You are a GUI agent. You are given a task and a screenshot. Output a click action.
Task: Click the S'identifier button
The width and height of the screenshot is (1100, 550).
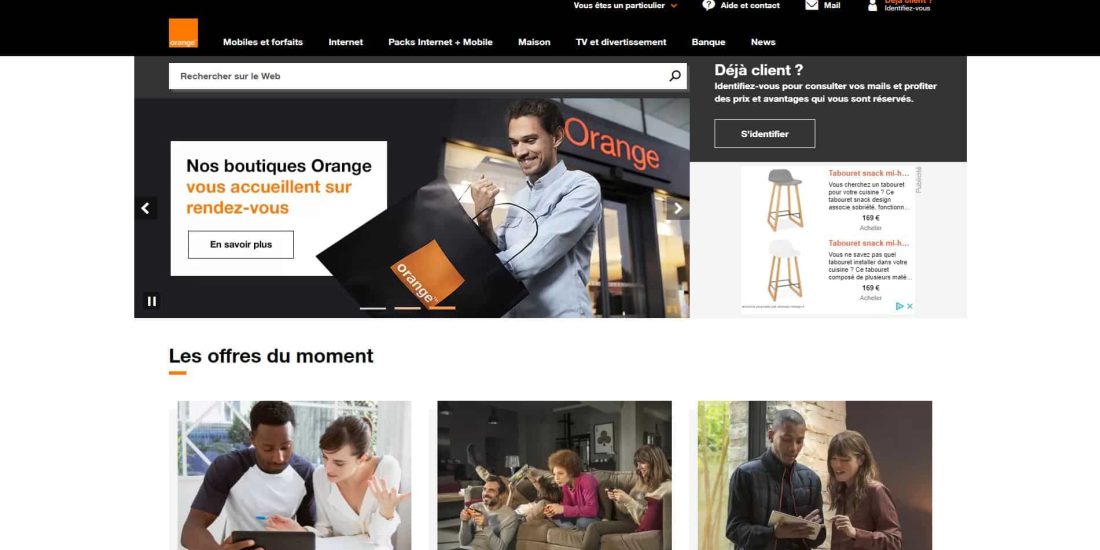[x=765, y=133]
